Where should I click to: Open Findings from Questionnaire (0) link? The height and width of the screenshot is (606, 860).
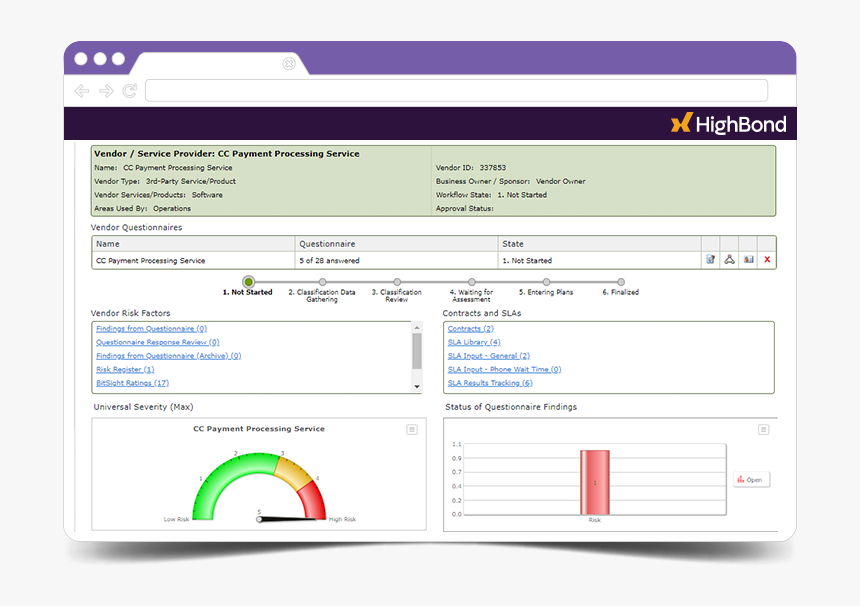151,329
